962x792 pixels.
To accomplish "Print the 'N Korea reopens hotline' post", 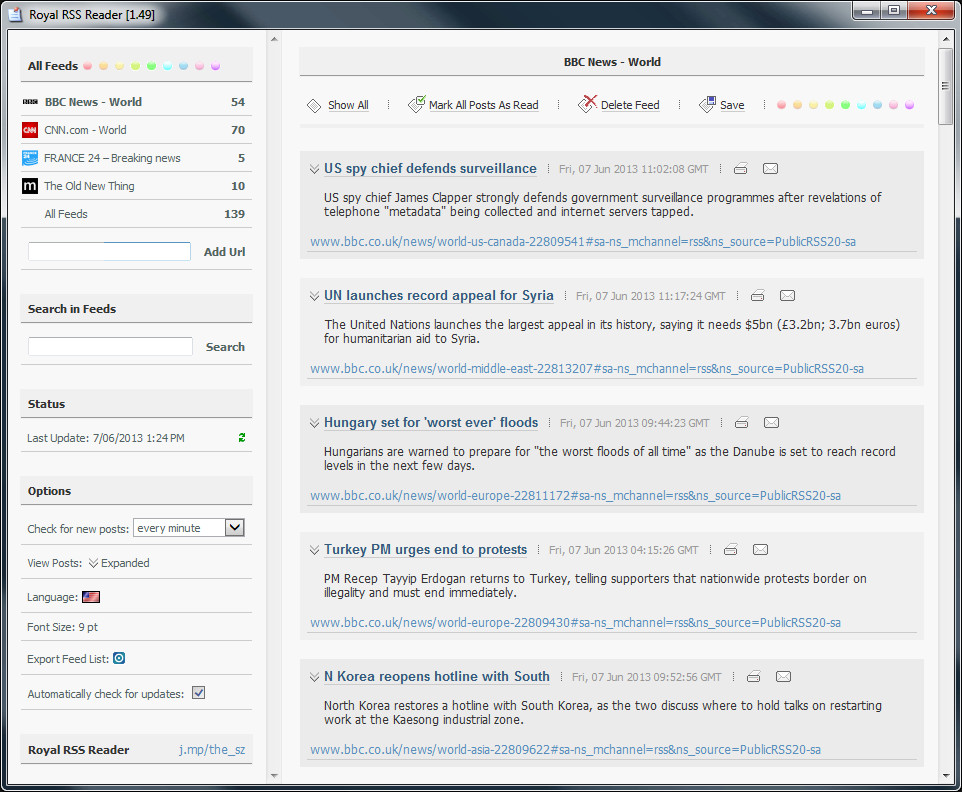I will 754,677.
